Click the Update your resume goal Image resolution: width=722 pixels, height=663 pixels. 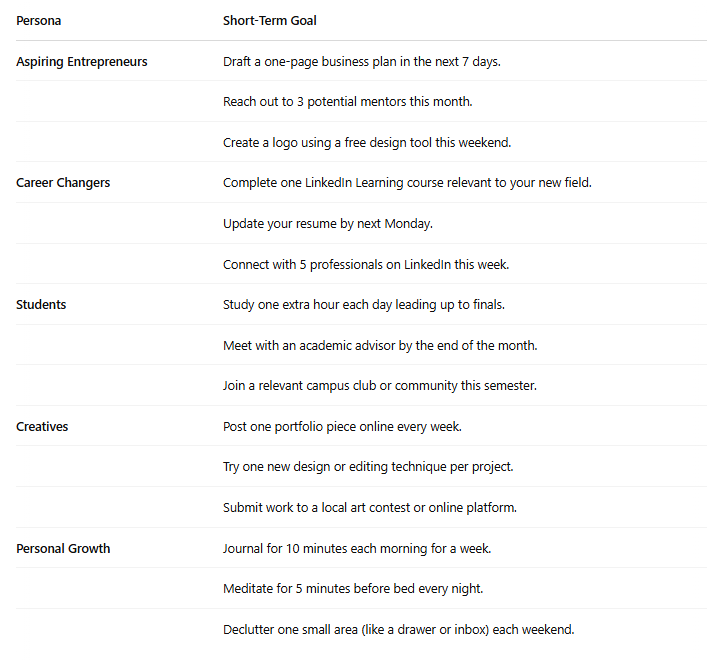click(328, 224)
